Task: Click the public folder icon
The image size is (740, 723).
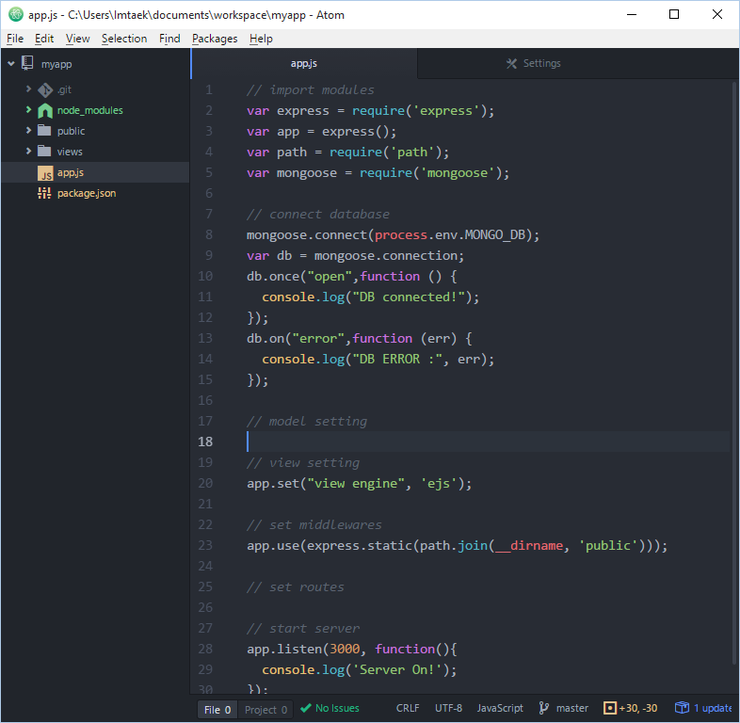Action: tap(44, 130)
